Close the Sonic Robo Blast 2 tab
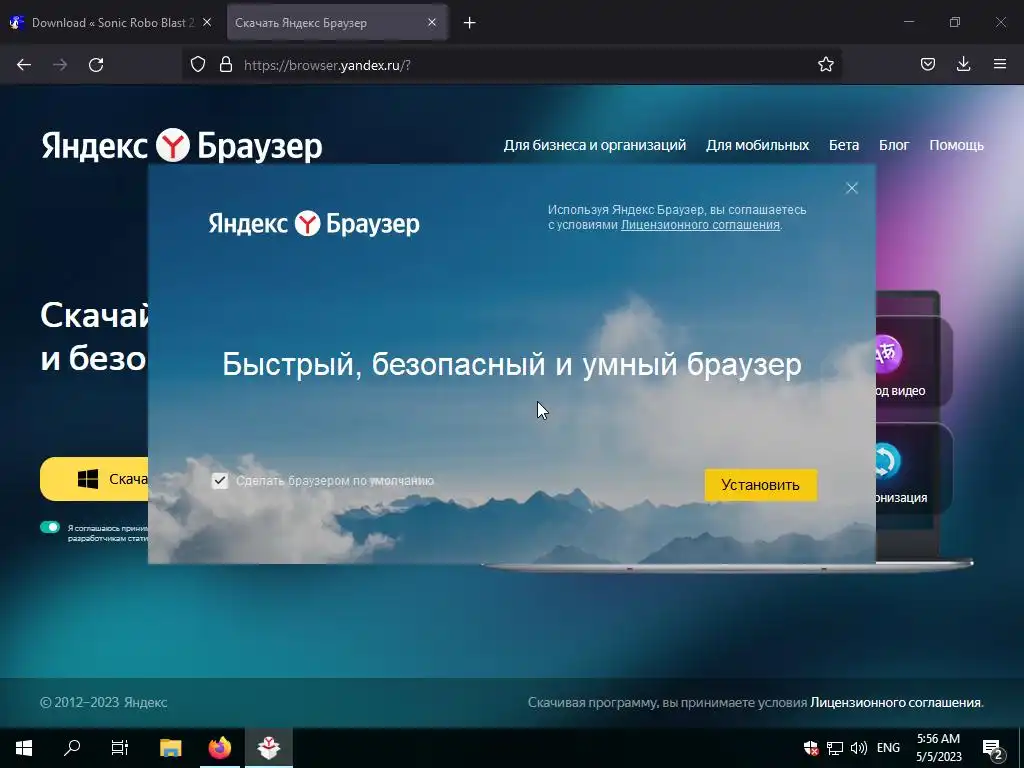The image size is (1024, 768). pos(207,22)
